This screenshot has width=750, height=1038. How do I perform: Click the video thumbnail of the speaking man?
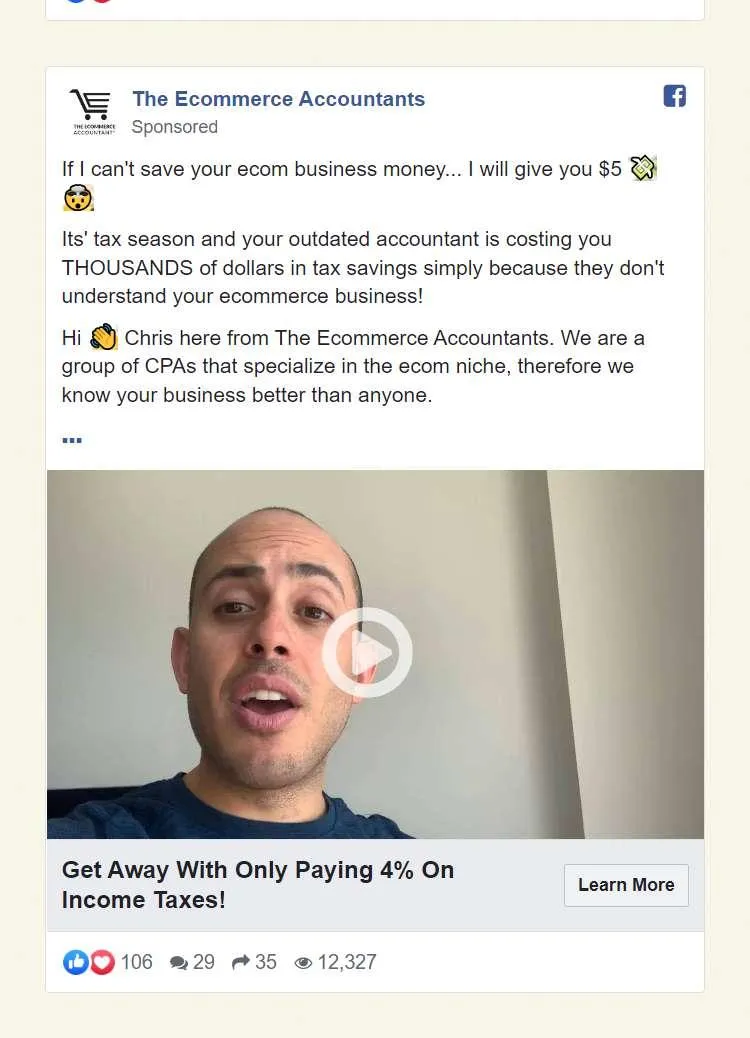tap(375, 654)
